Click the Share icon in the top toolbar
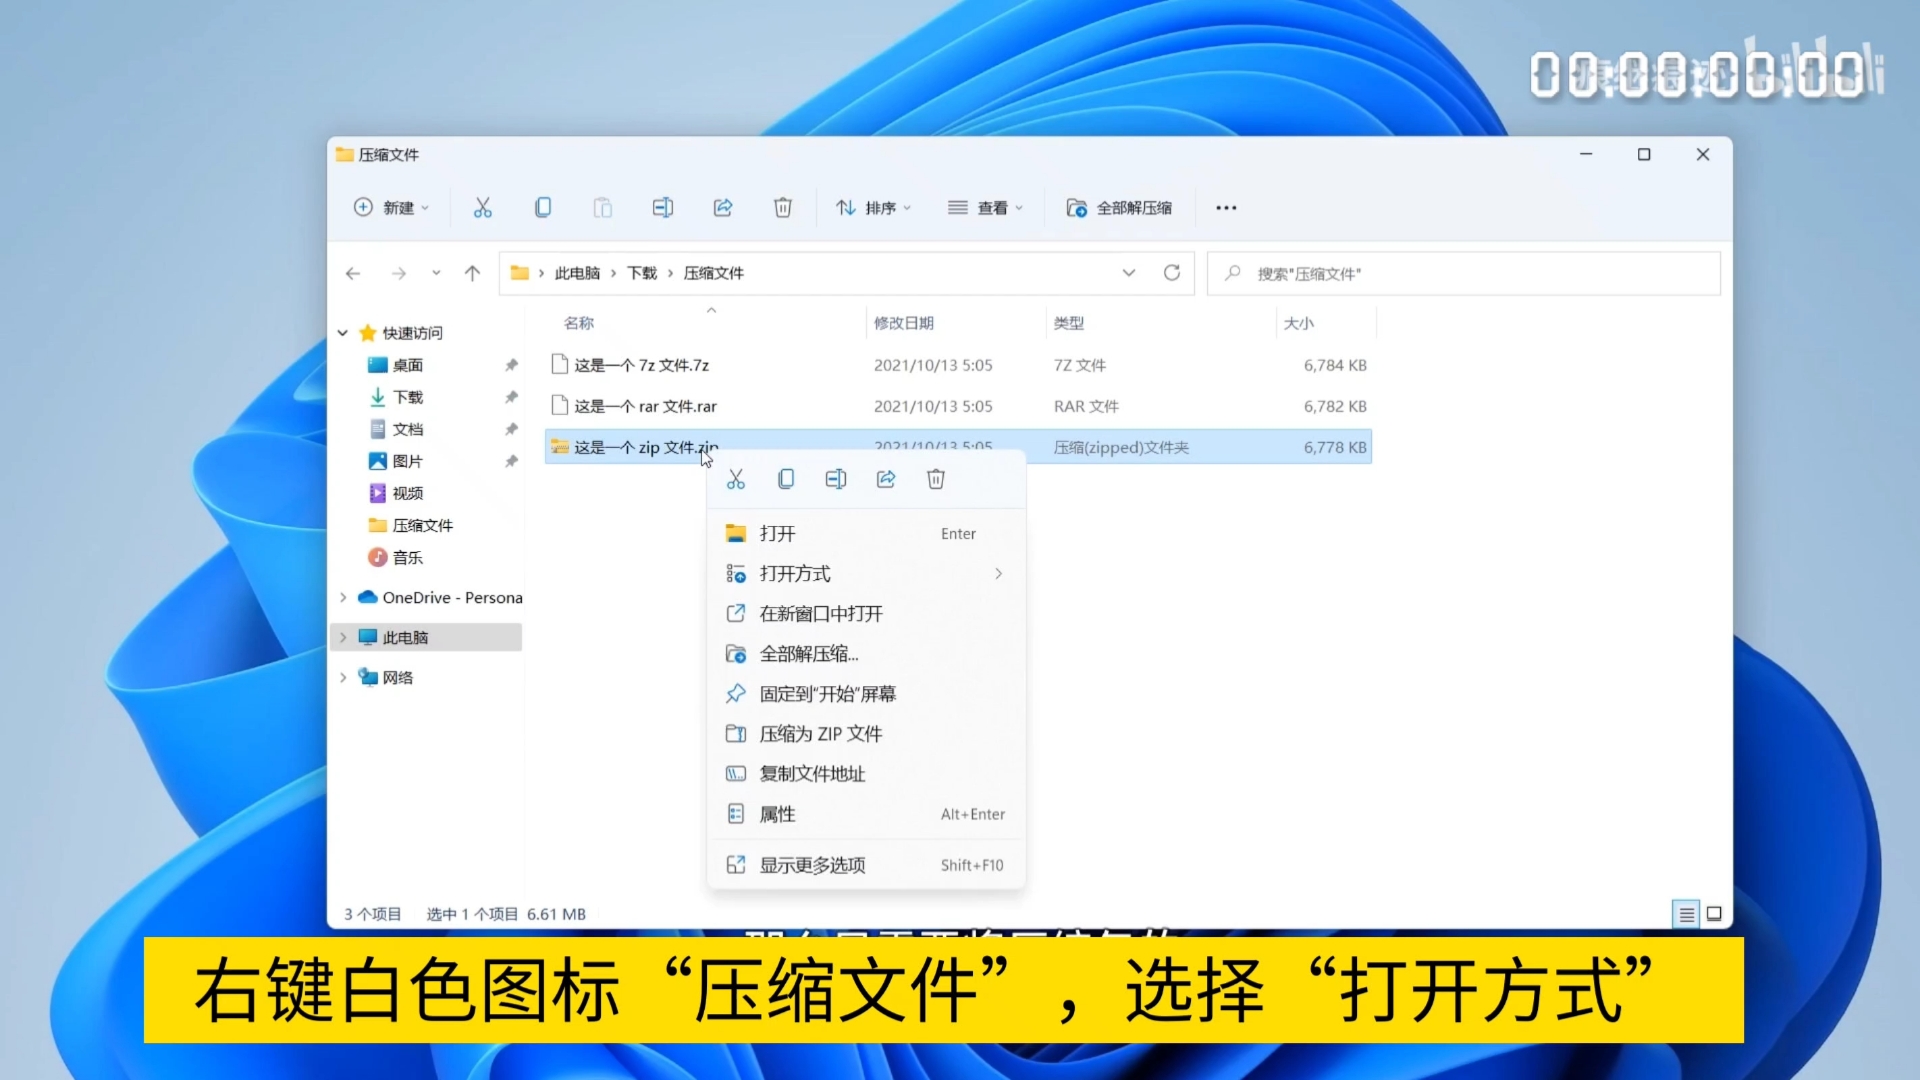Viewport: 1920px width, 1080px height. coord(723,207)
